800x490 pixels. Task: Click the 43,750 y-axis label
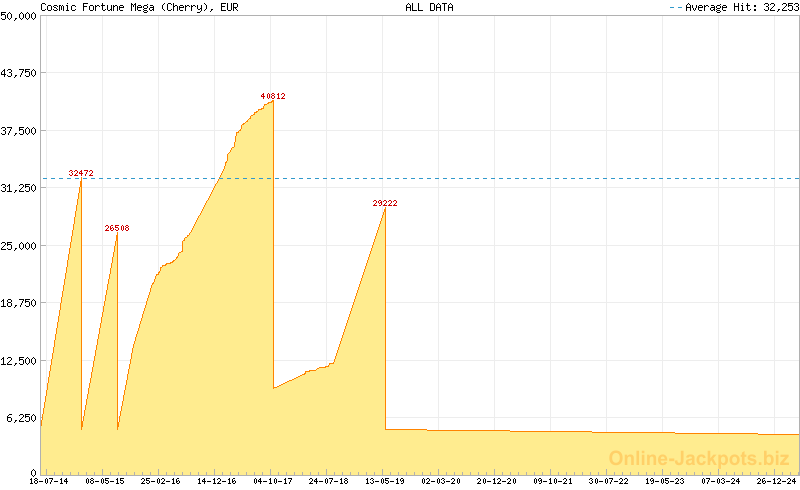pos(19,73)
